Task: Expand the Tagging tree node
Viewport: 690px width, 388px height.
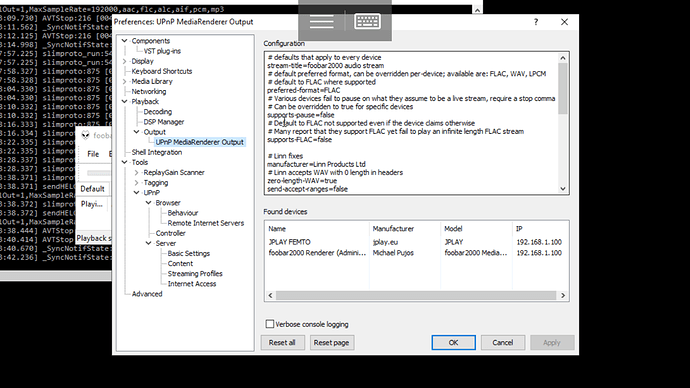Action: 136,183
